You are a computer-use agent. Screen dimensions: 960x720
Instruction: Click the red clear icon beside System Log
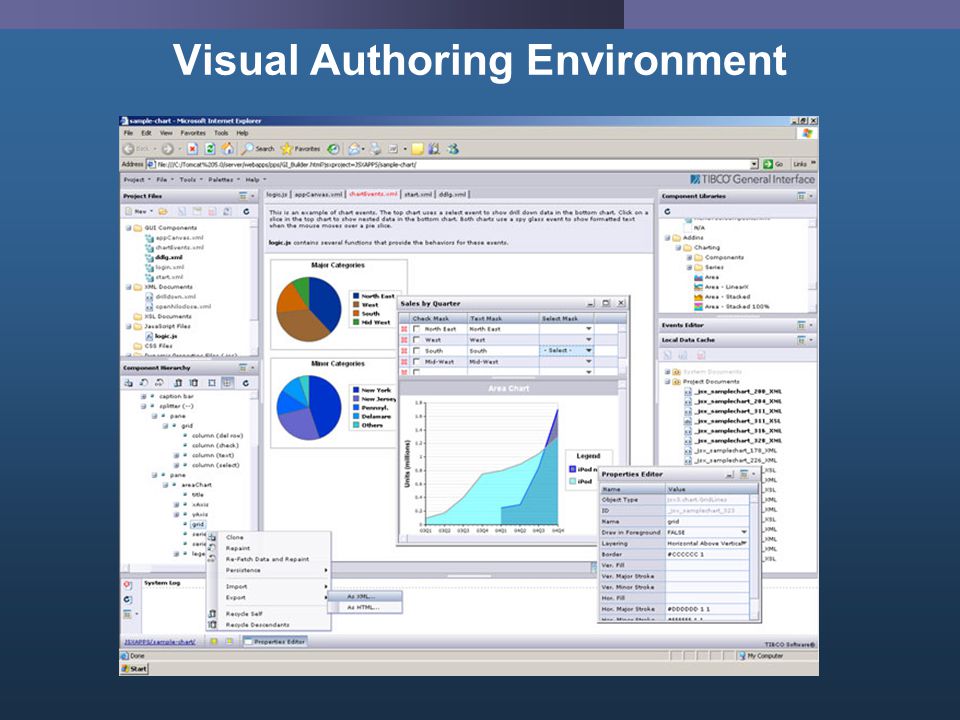[127, 585]
